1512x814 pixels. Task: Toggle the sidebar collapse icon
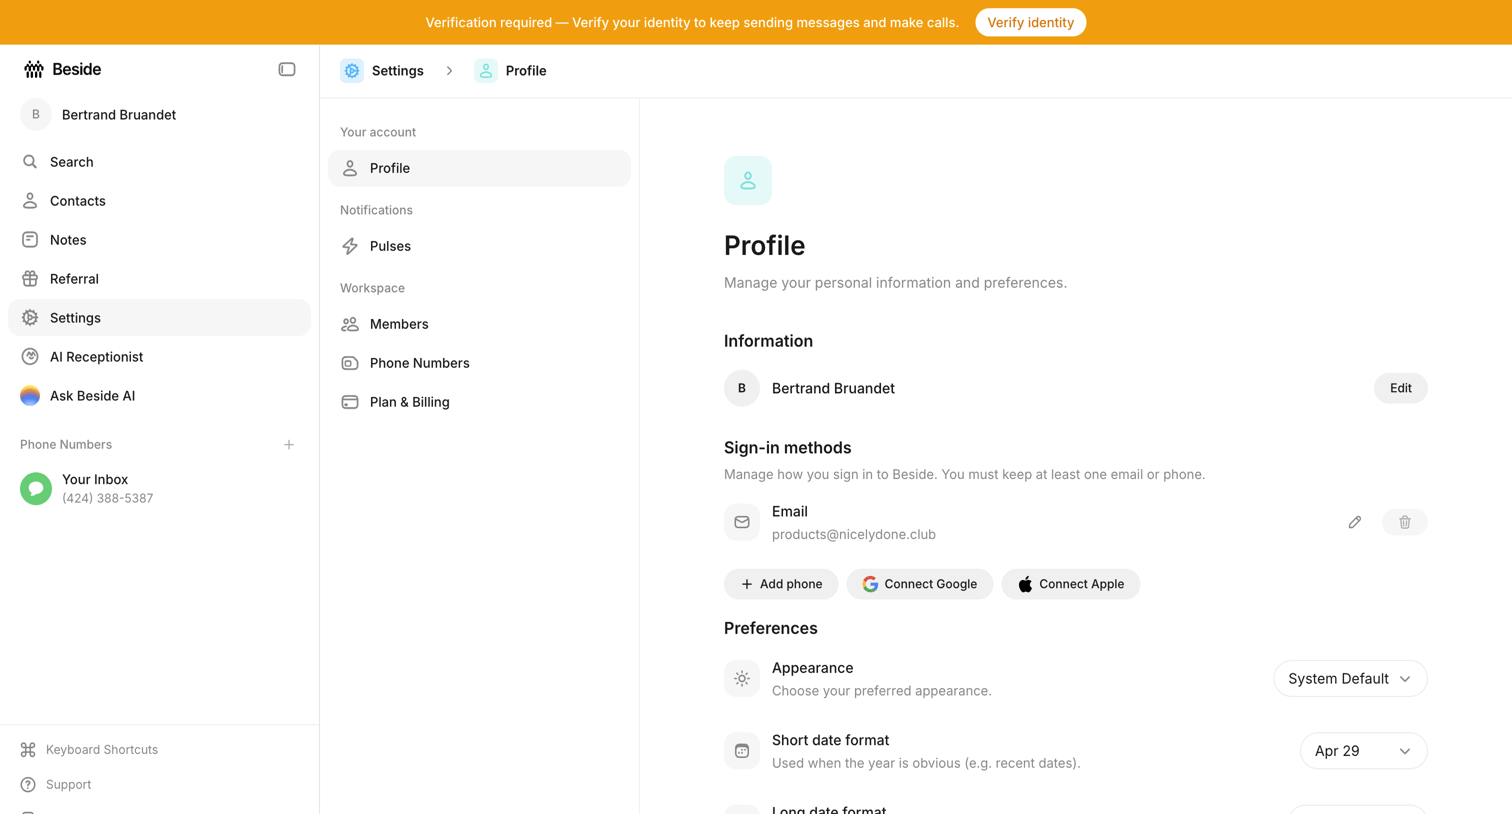287,70
